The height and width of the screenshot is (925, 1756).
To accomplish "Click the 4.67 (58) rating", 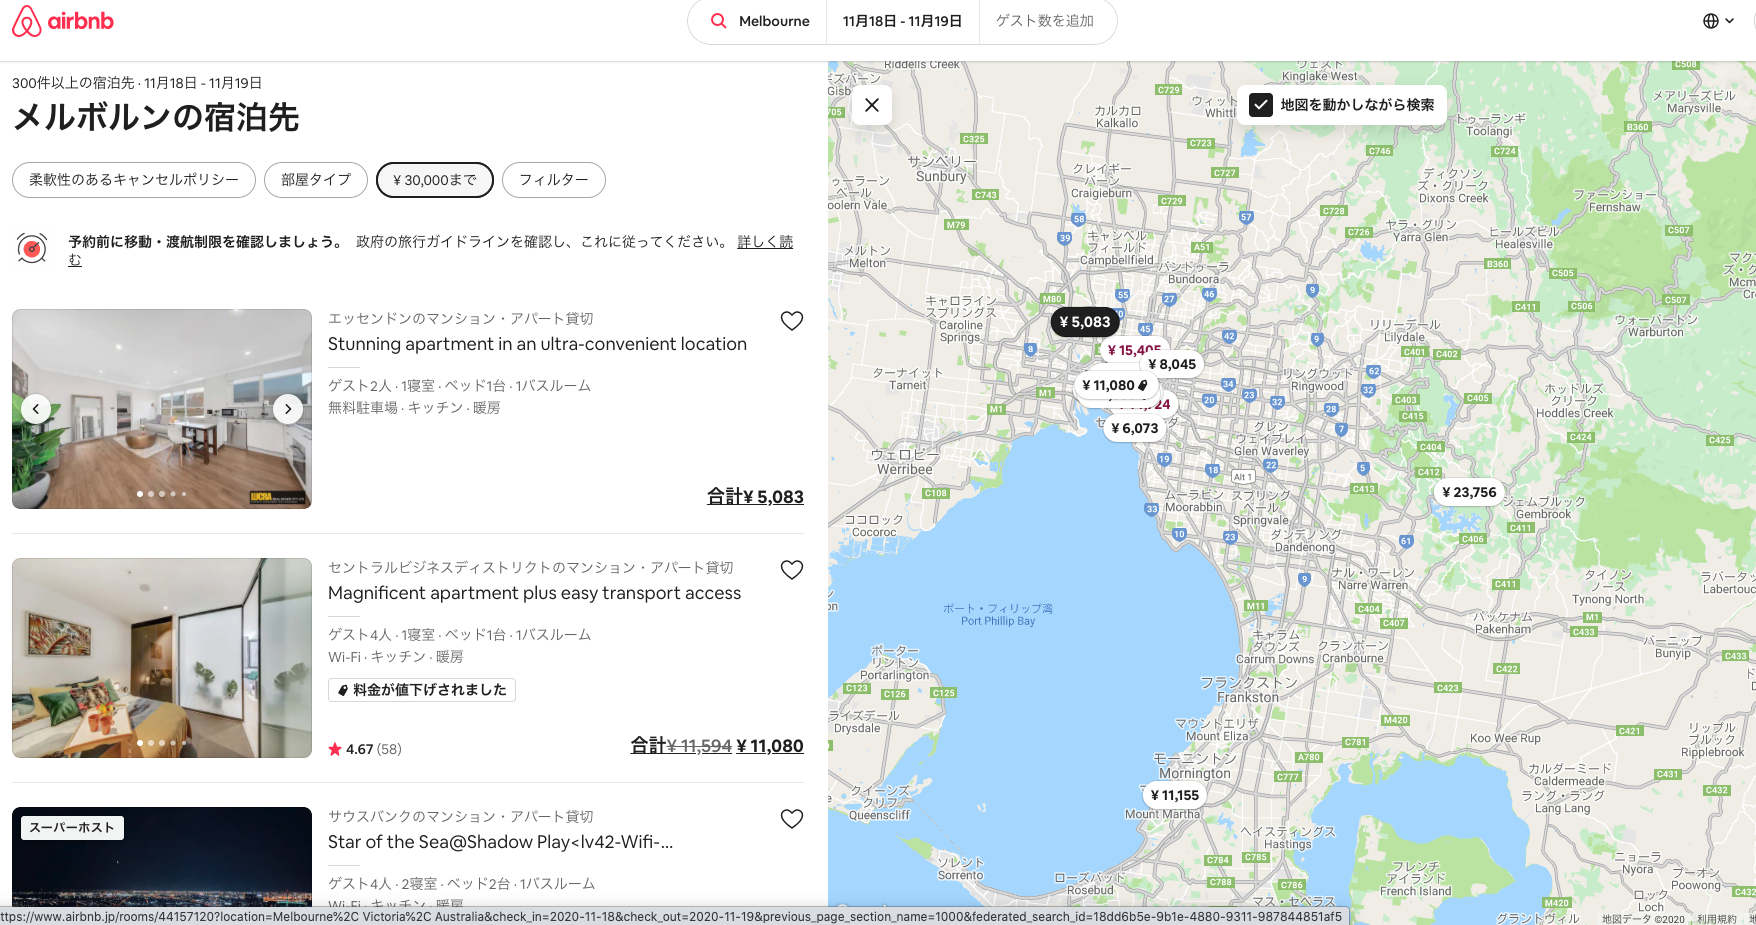I will tap(365, 749).
